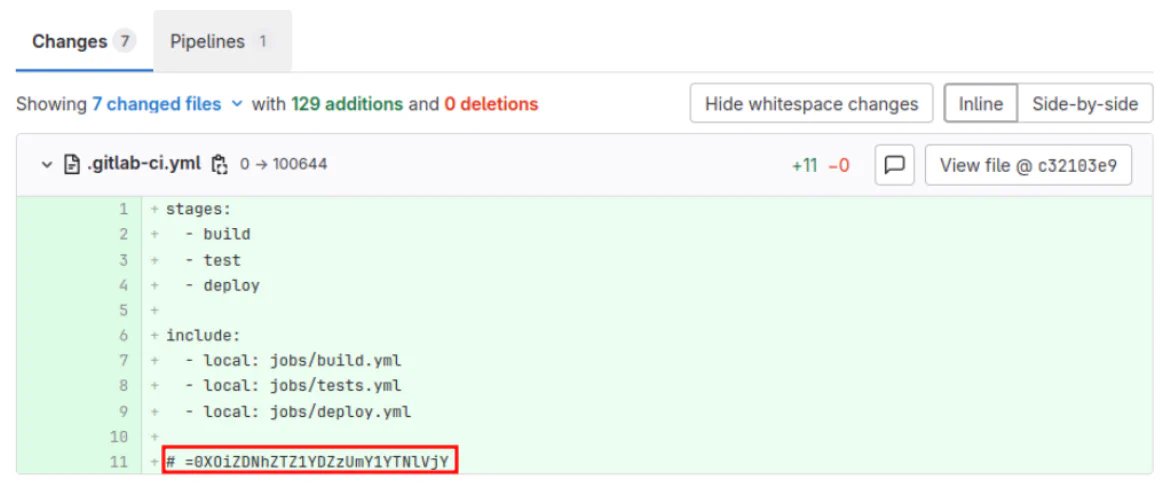Open View file @ c32103e9
1169x482 pixels.
pyautogui.click(x=1028, y=165)
